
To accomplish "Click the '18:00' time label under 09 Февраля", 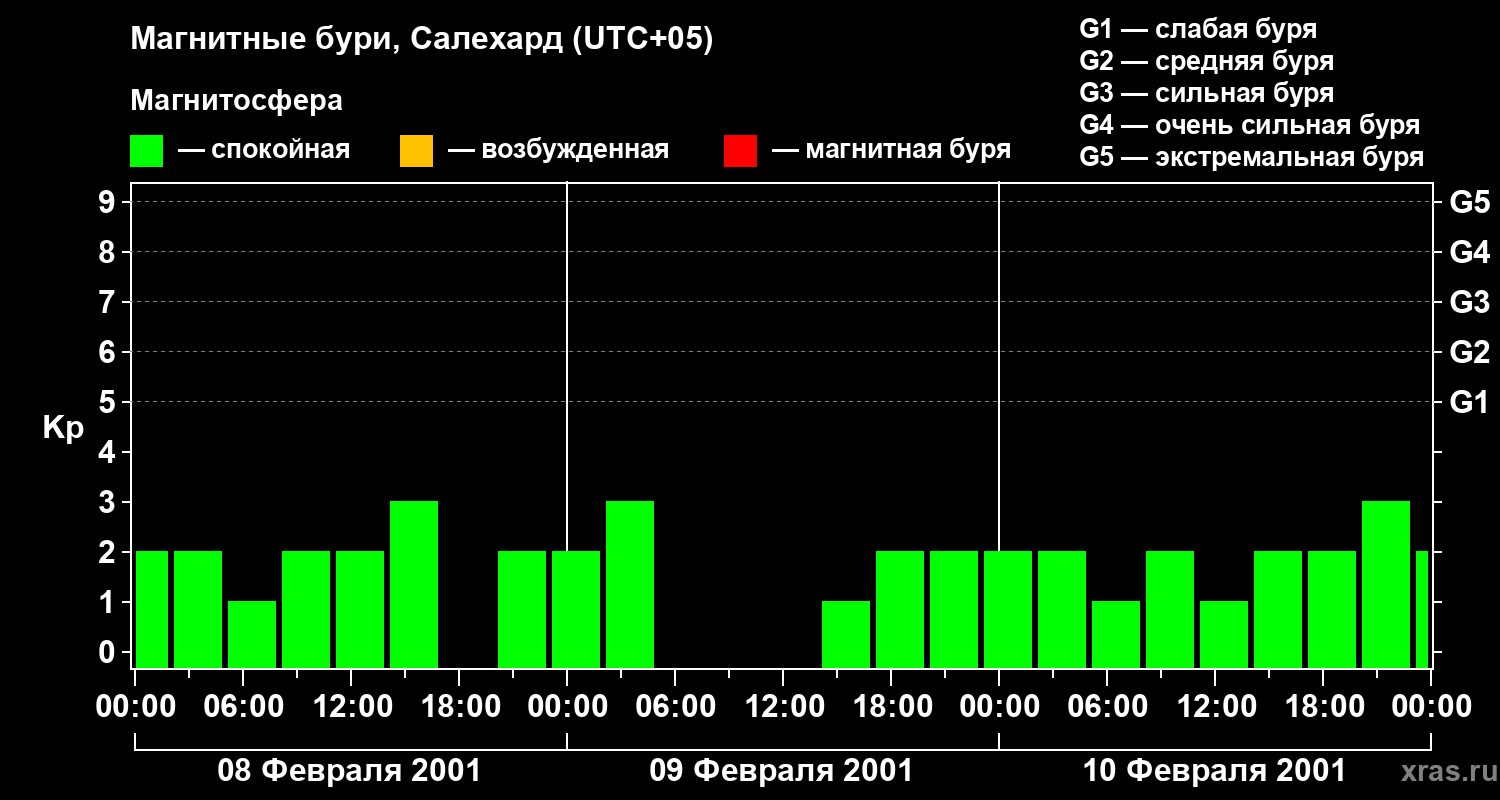I will click(891, 707).
